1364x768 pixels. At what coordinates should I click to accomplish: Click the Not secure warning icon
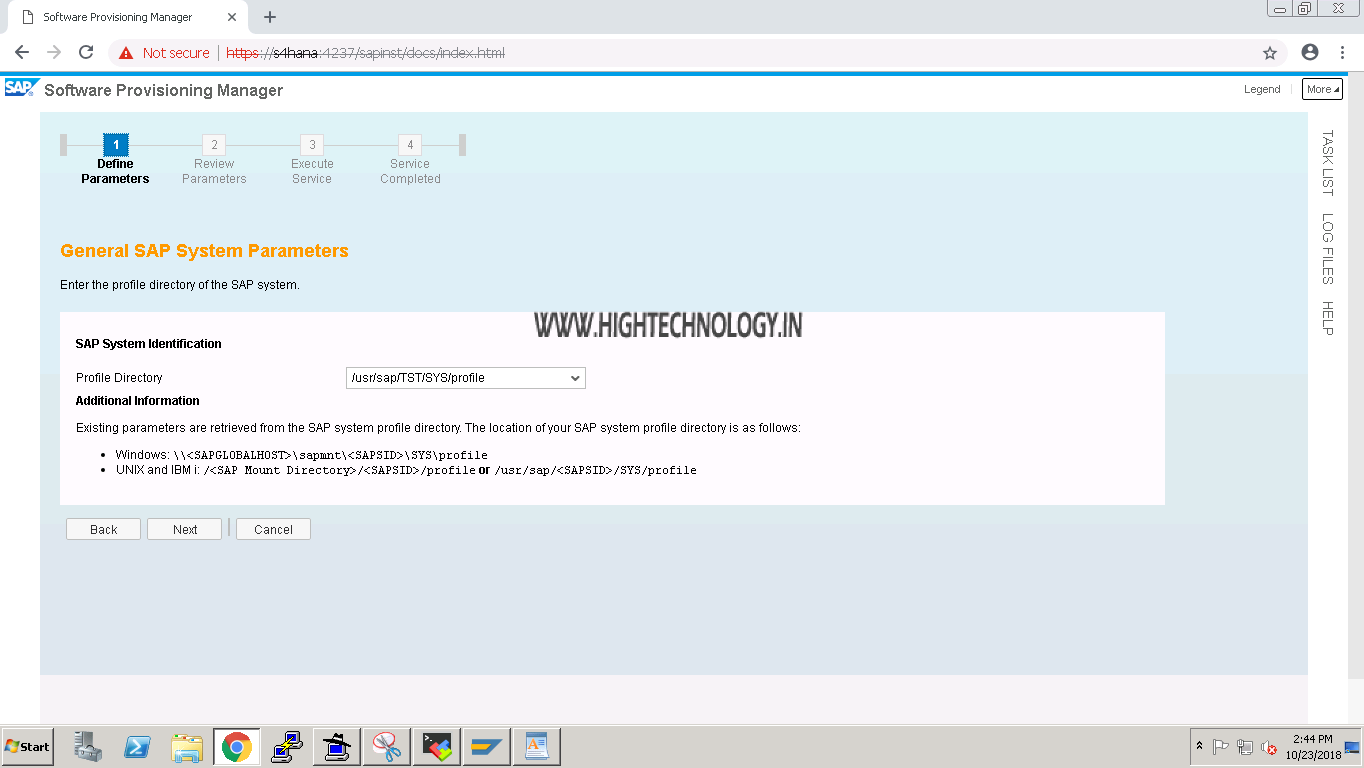coord(127,53)
